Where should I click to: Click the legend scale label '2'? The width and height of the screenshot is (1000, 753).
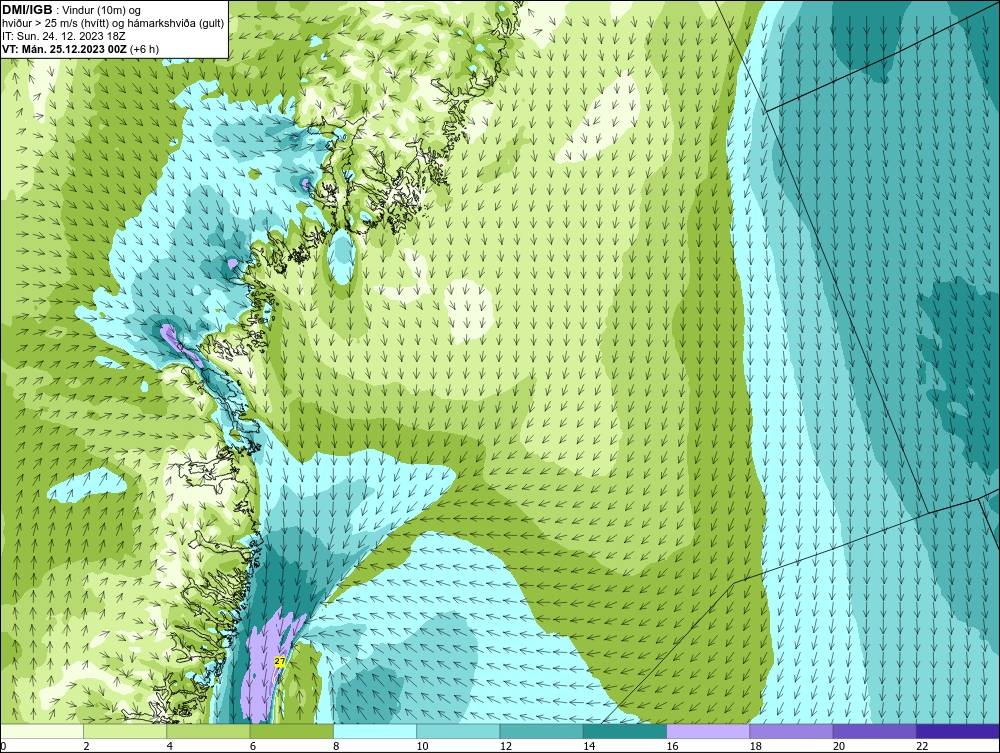[x=86, y=746]
